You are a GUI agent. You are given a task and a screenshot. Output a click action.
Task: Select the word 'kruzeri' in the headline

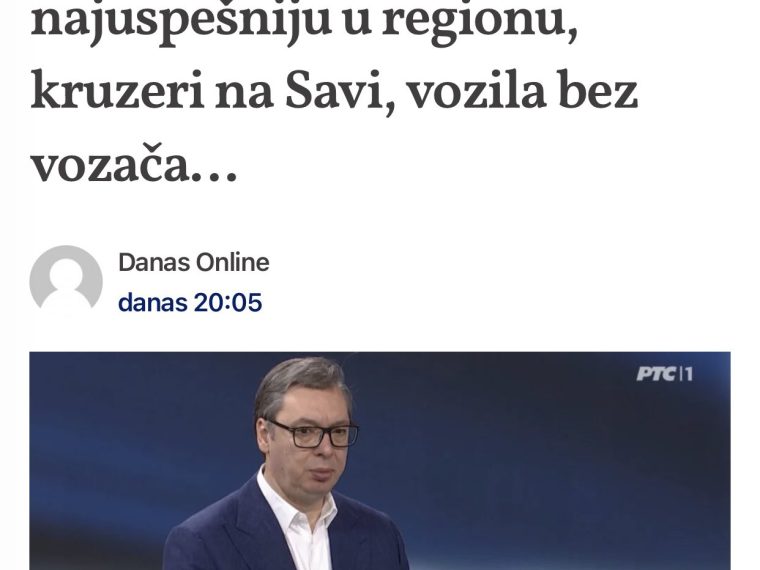pos(117,91)
